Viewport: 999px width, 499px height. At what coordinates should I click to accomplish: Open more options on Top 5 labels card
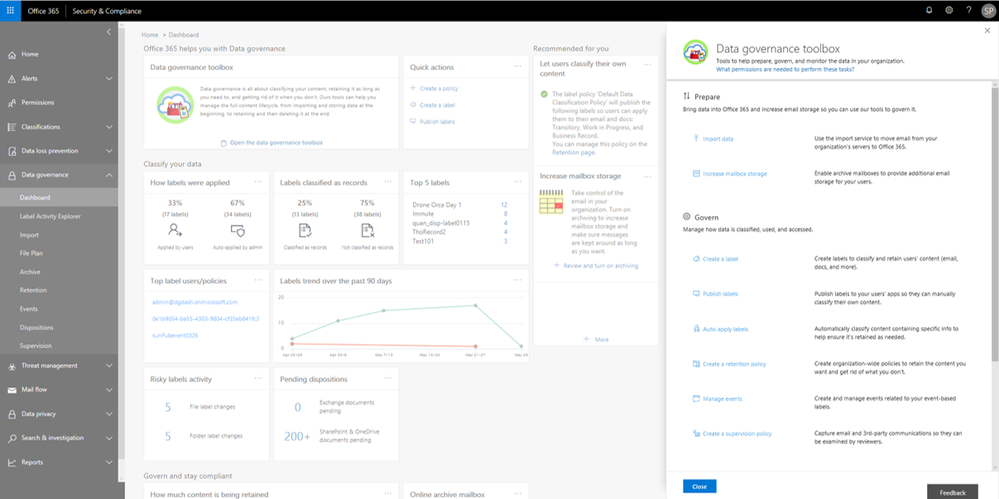coord(517,182)
